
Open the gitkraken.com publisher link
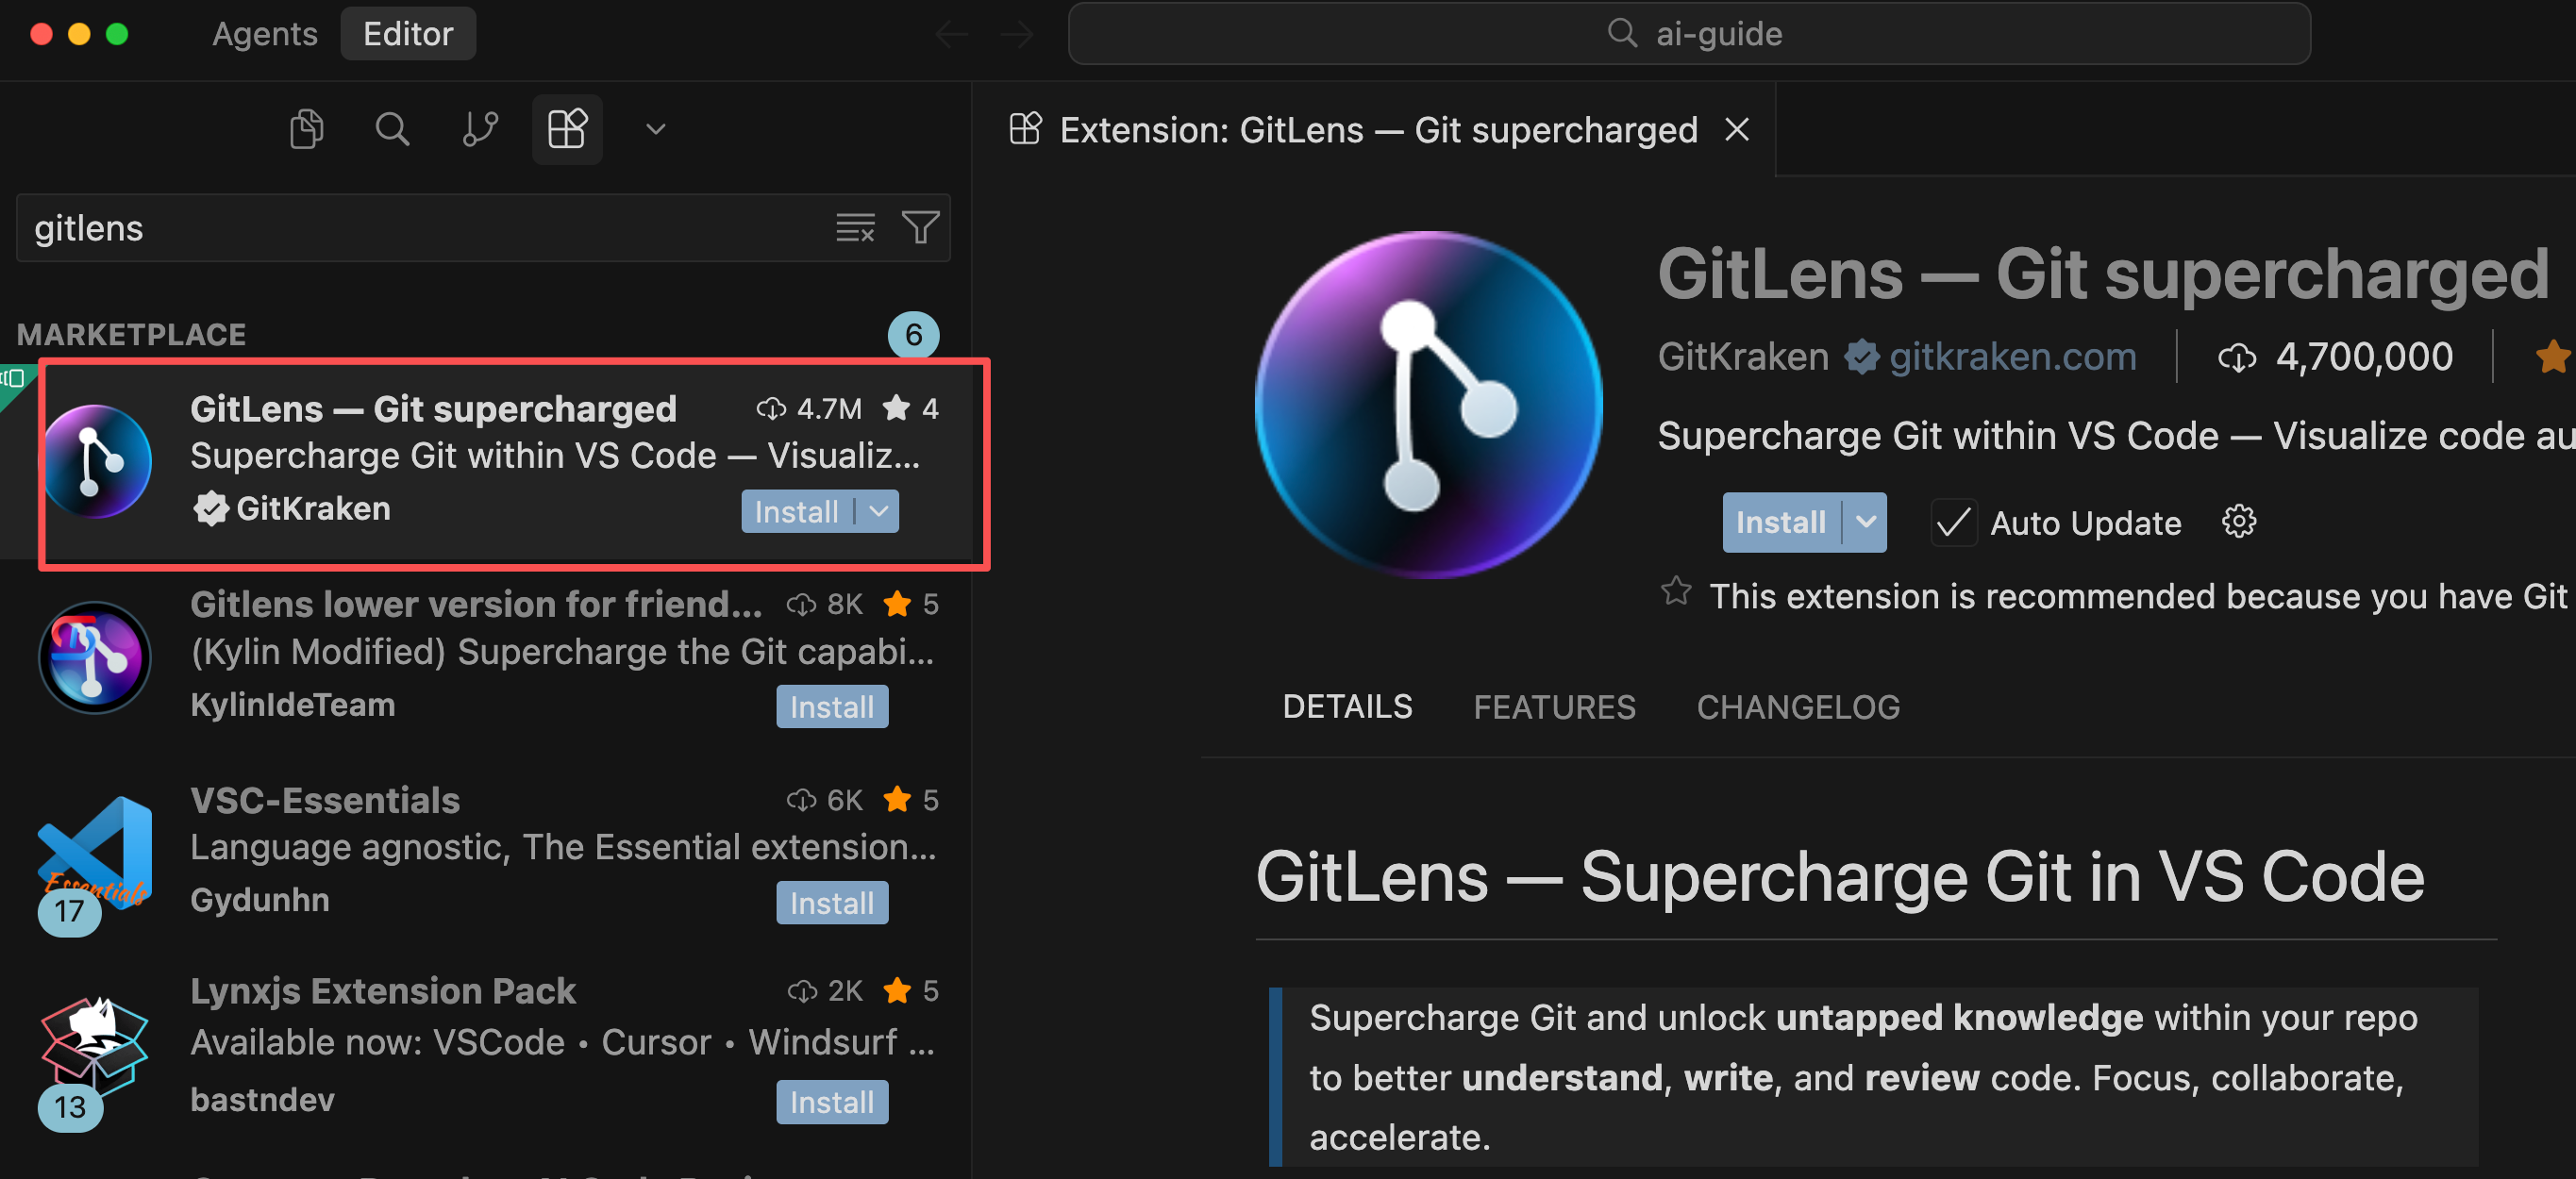pyautogui.click(x=2012, y=357)
